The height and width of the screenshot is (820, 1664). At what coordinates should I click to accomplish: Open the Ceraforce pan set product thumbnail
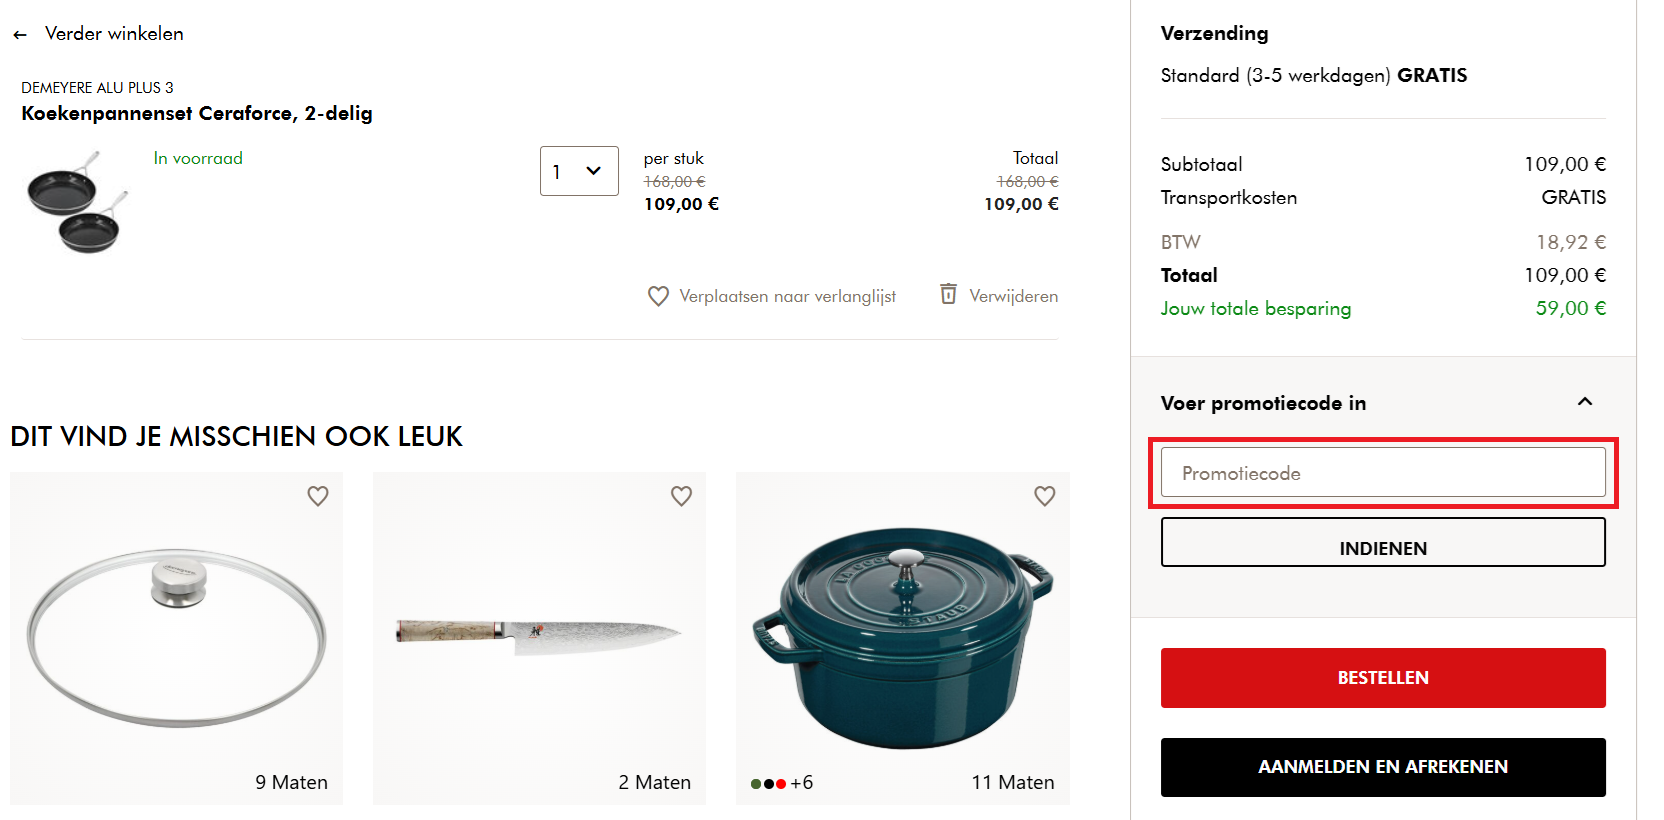click(x=76, y=201)
